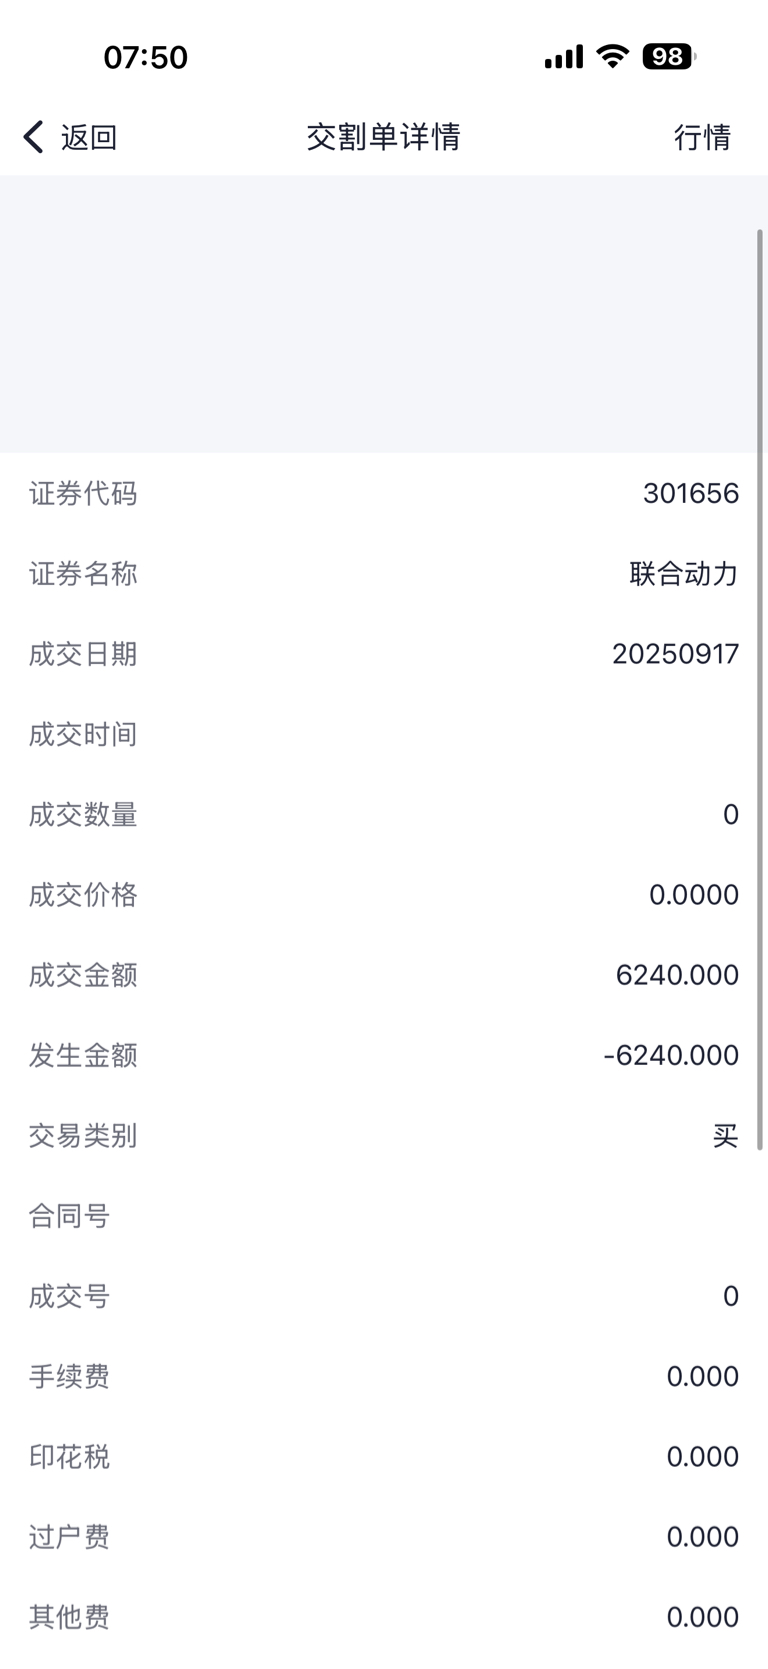The height and width of the screenshot is (1669, 768).
Task: Tap the back chevron arrow icon
Action: point(34,137)
